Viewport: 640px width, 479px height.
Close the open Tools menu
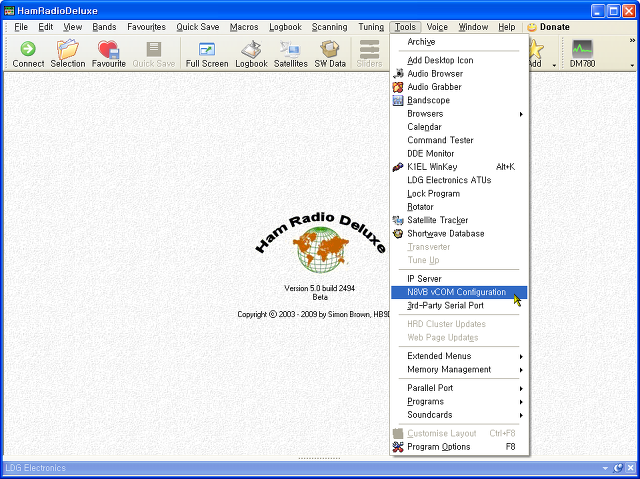click(405, 27)
